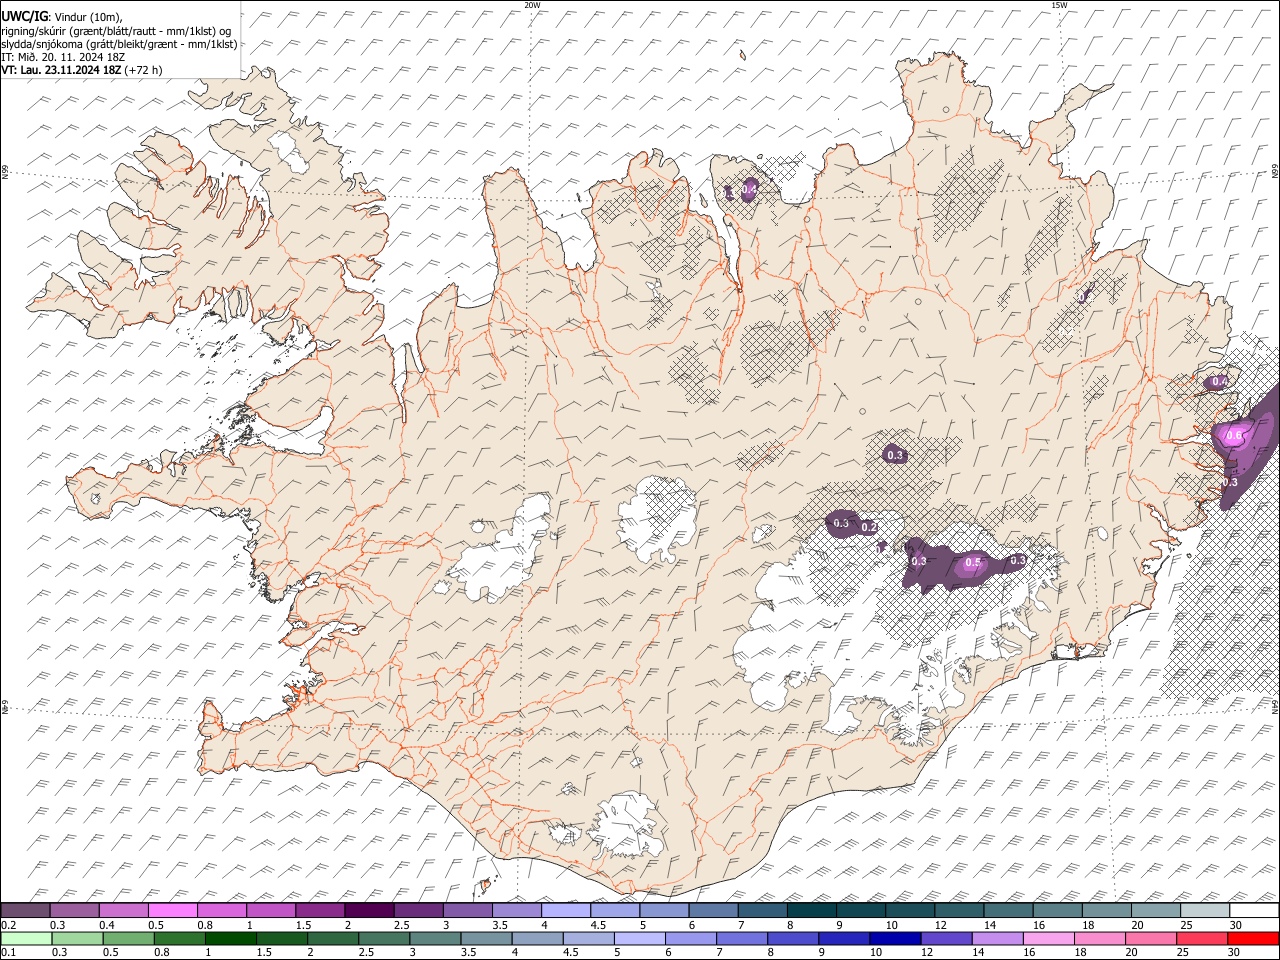
Task: Click the 'UWC/IG: Vindur (10m),' title text
Action: tap(61, 17)
